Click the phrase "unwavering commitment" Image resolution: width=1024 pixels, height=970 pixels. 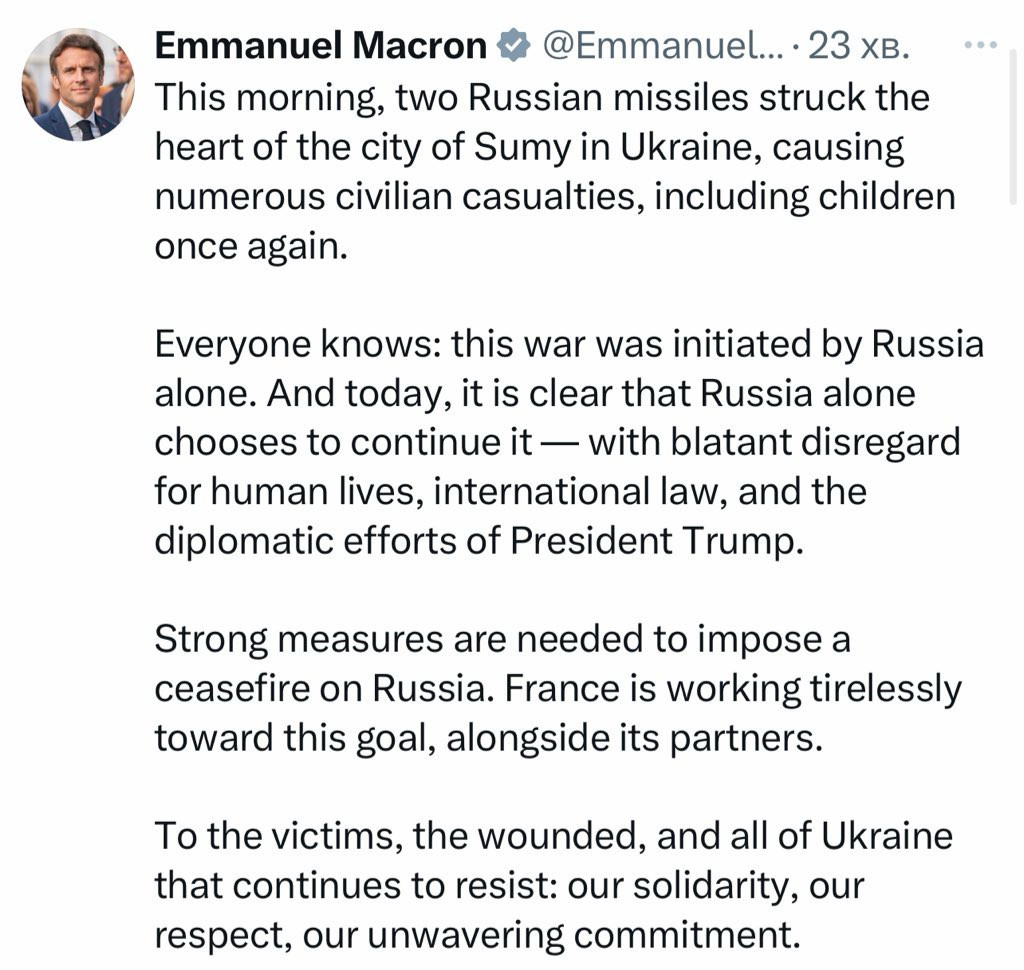click(583, 935)
